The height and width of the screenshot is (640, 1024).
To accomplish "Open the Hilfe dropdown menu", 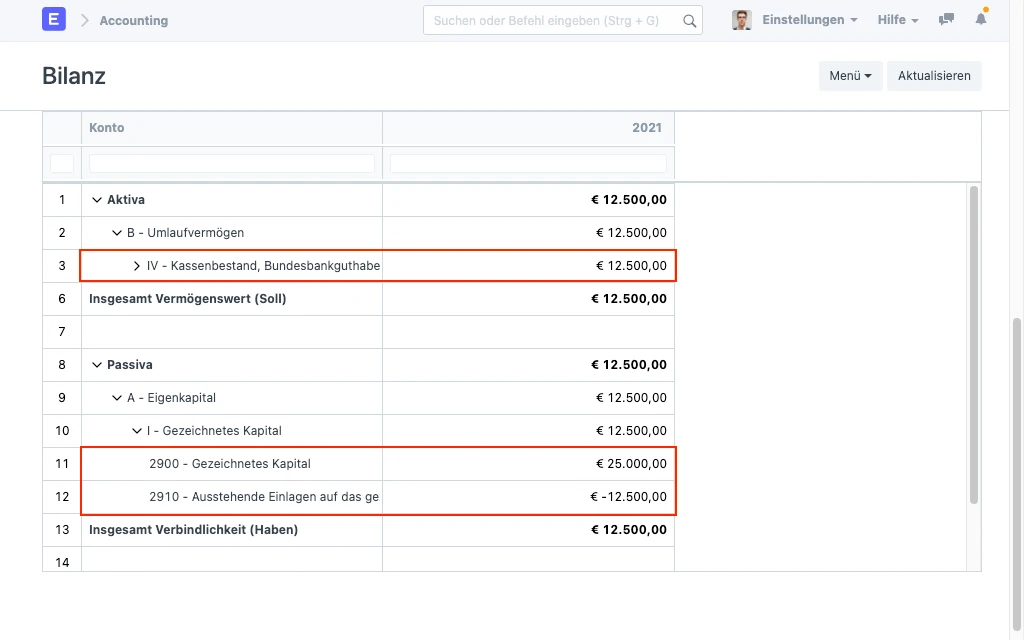I will 897,20.
